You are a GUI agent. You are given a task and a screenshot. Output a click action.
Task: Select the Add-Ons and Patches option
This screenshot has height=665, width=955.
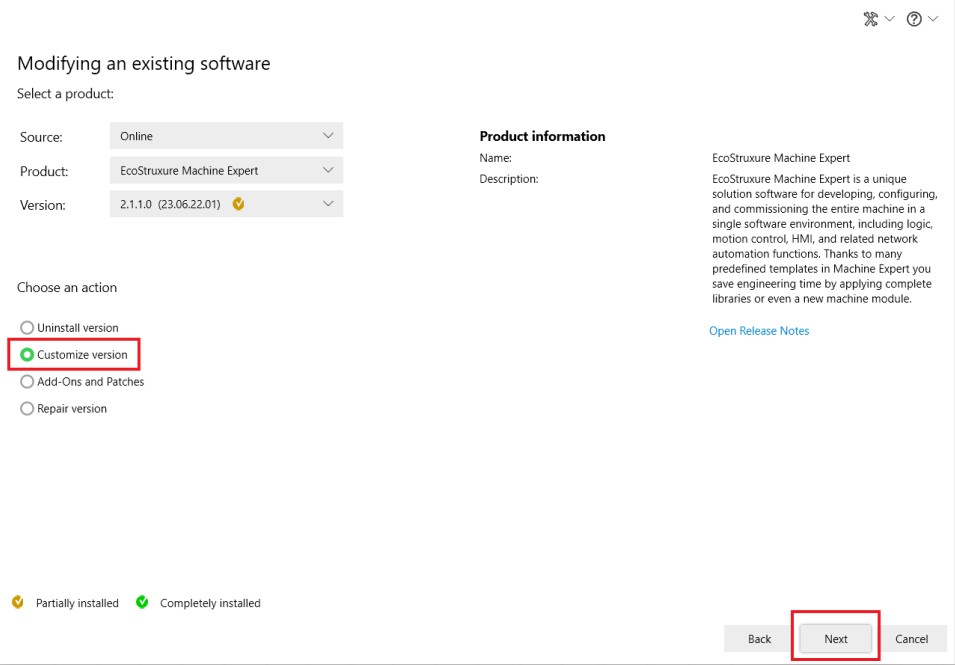(27, 381)
